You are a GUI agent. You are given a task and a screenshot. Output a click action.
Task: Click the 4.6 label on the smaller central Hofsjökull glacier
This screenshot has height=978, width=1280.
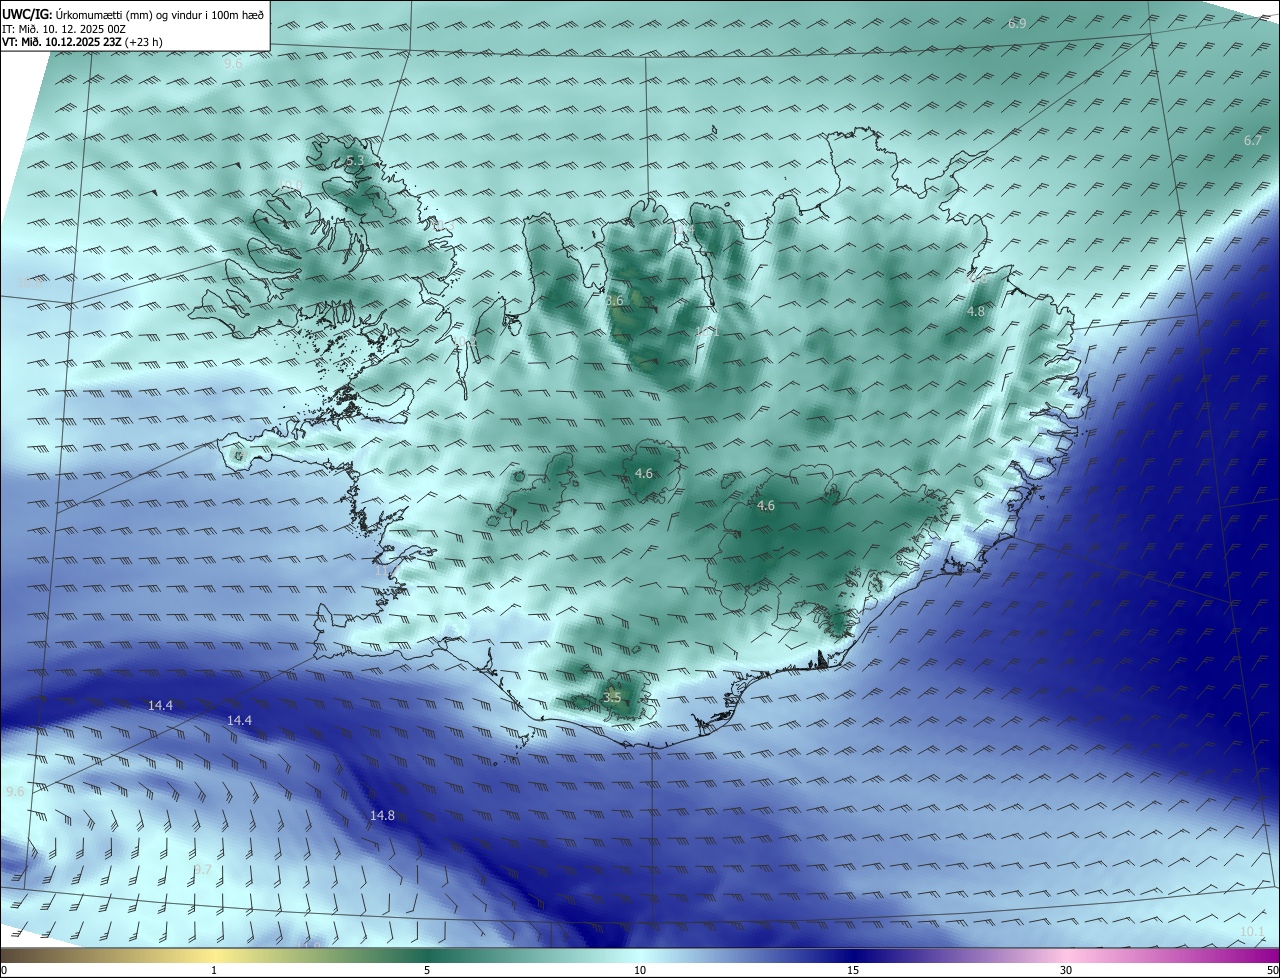coord(644,474)
